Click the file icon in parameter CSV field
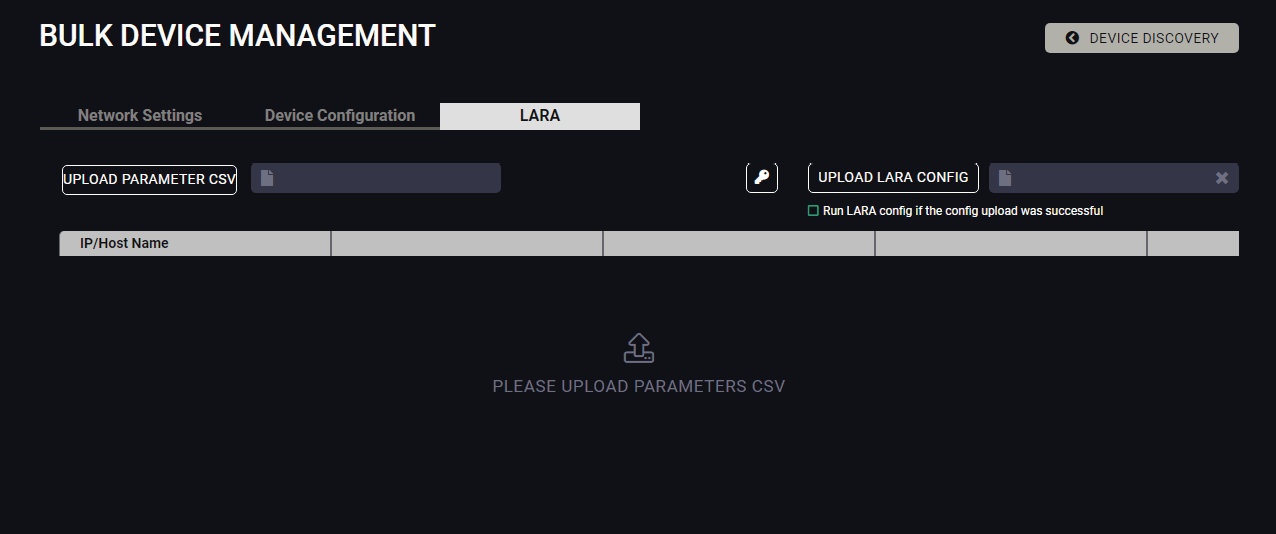Viewport: 1276px width, 534px height. (267, 178)
